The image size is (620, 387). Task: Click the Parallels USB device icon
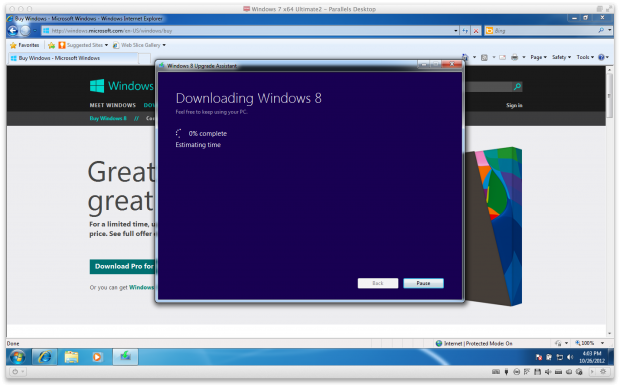pyautogui.click(x=506, y=372)
